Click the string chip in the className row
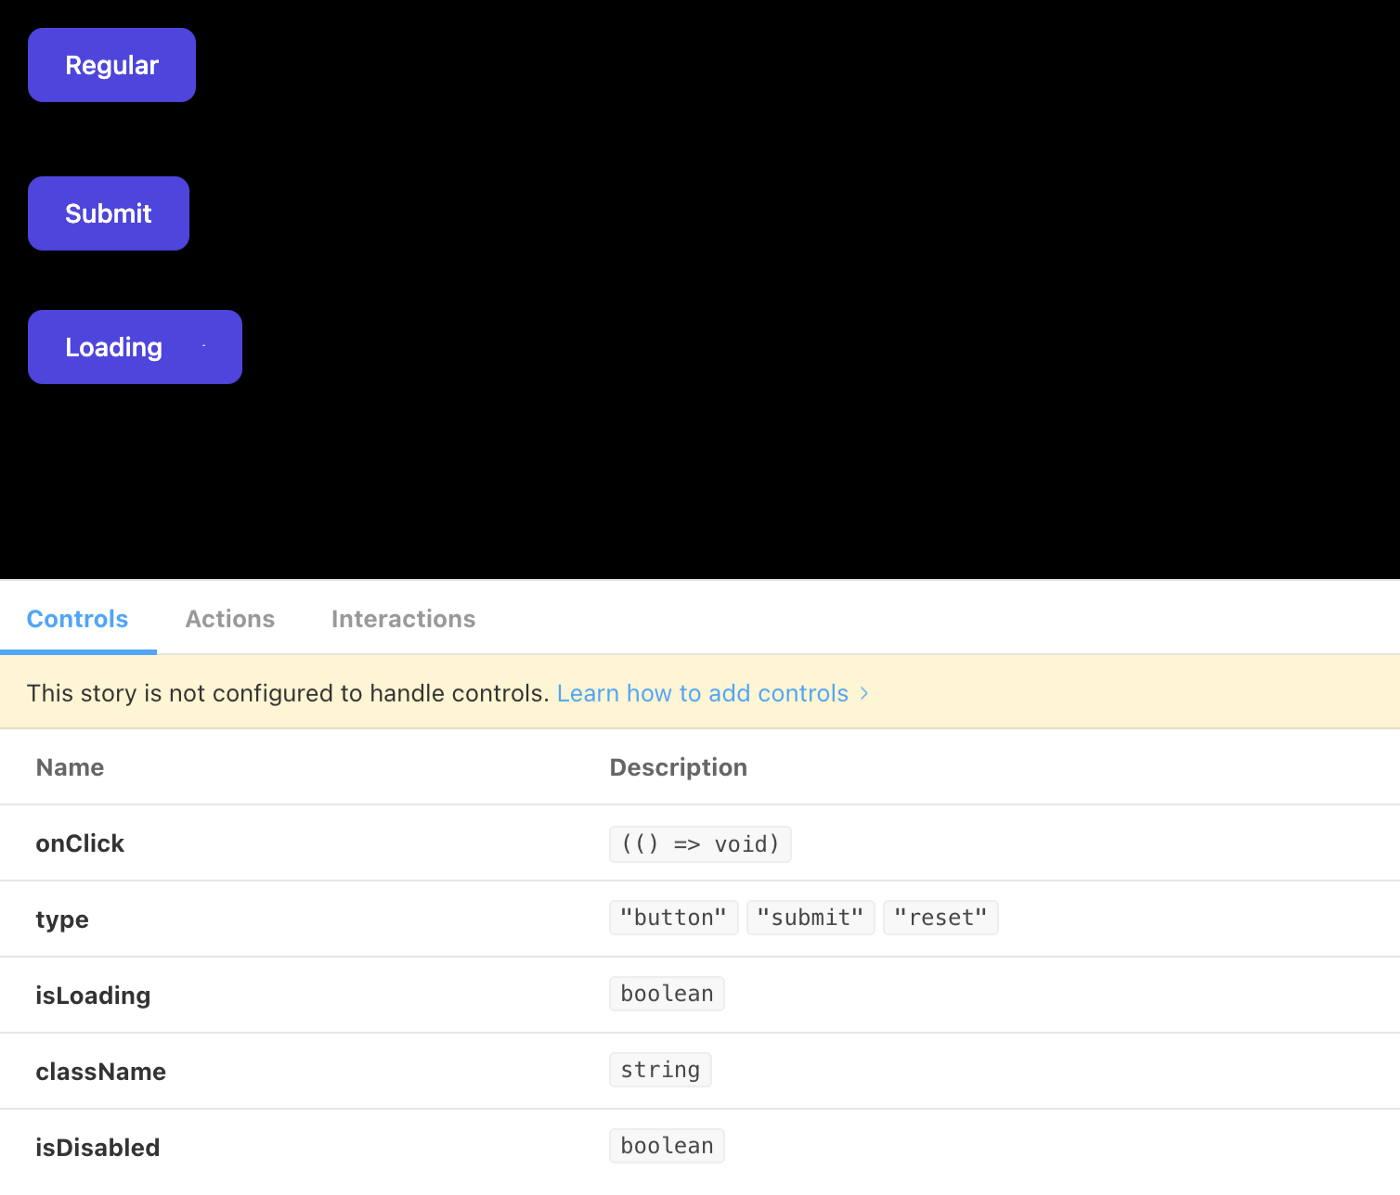The height and width of the screenshot is (1195, 1400). click(x=660, y=1070)
